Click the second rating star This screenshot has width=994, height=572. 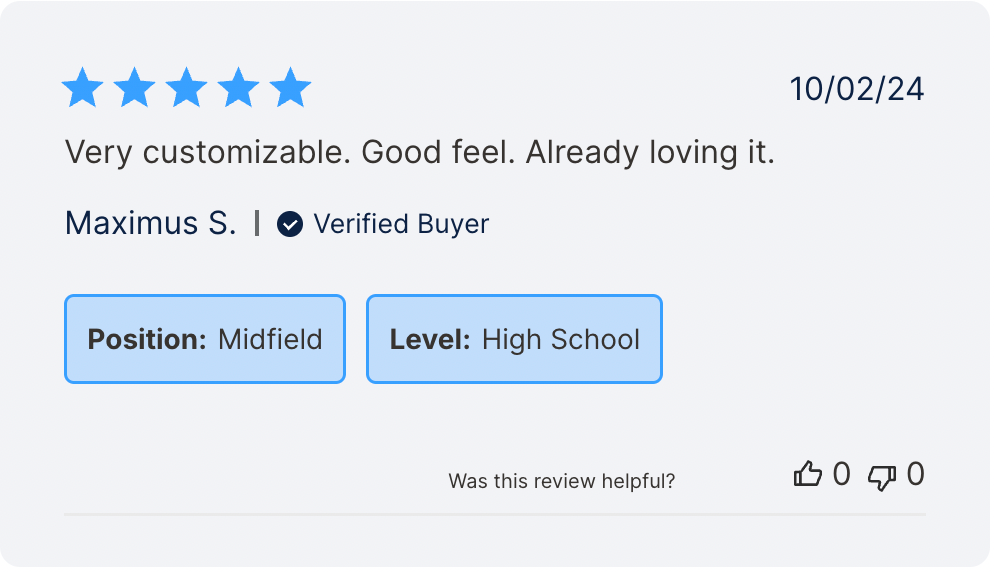click(134, 89)
